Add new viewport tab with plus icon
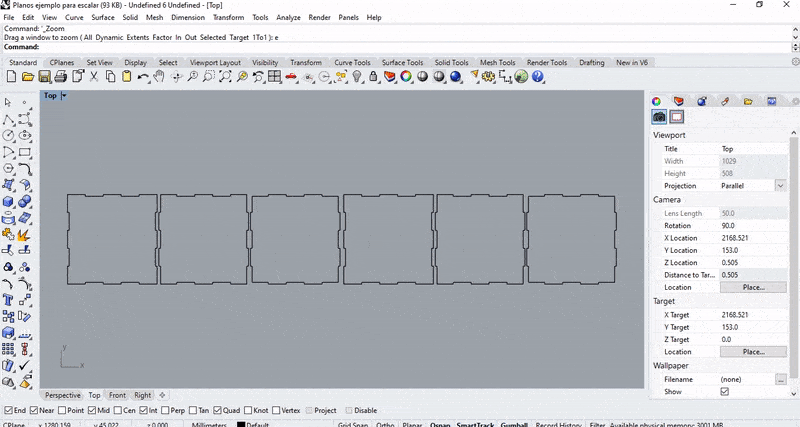 tap(162, 395)
